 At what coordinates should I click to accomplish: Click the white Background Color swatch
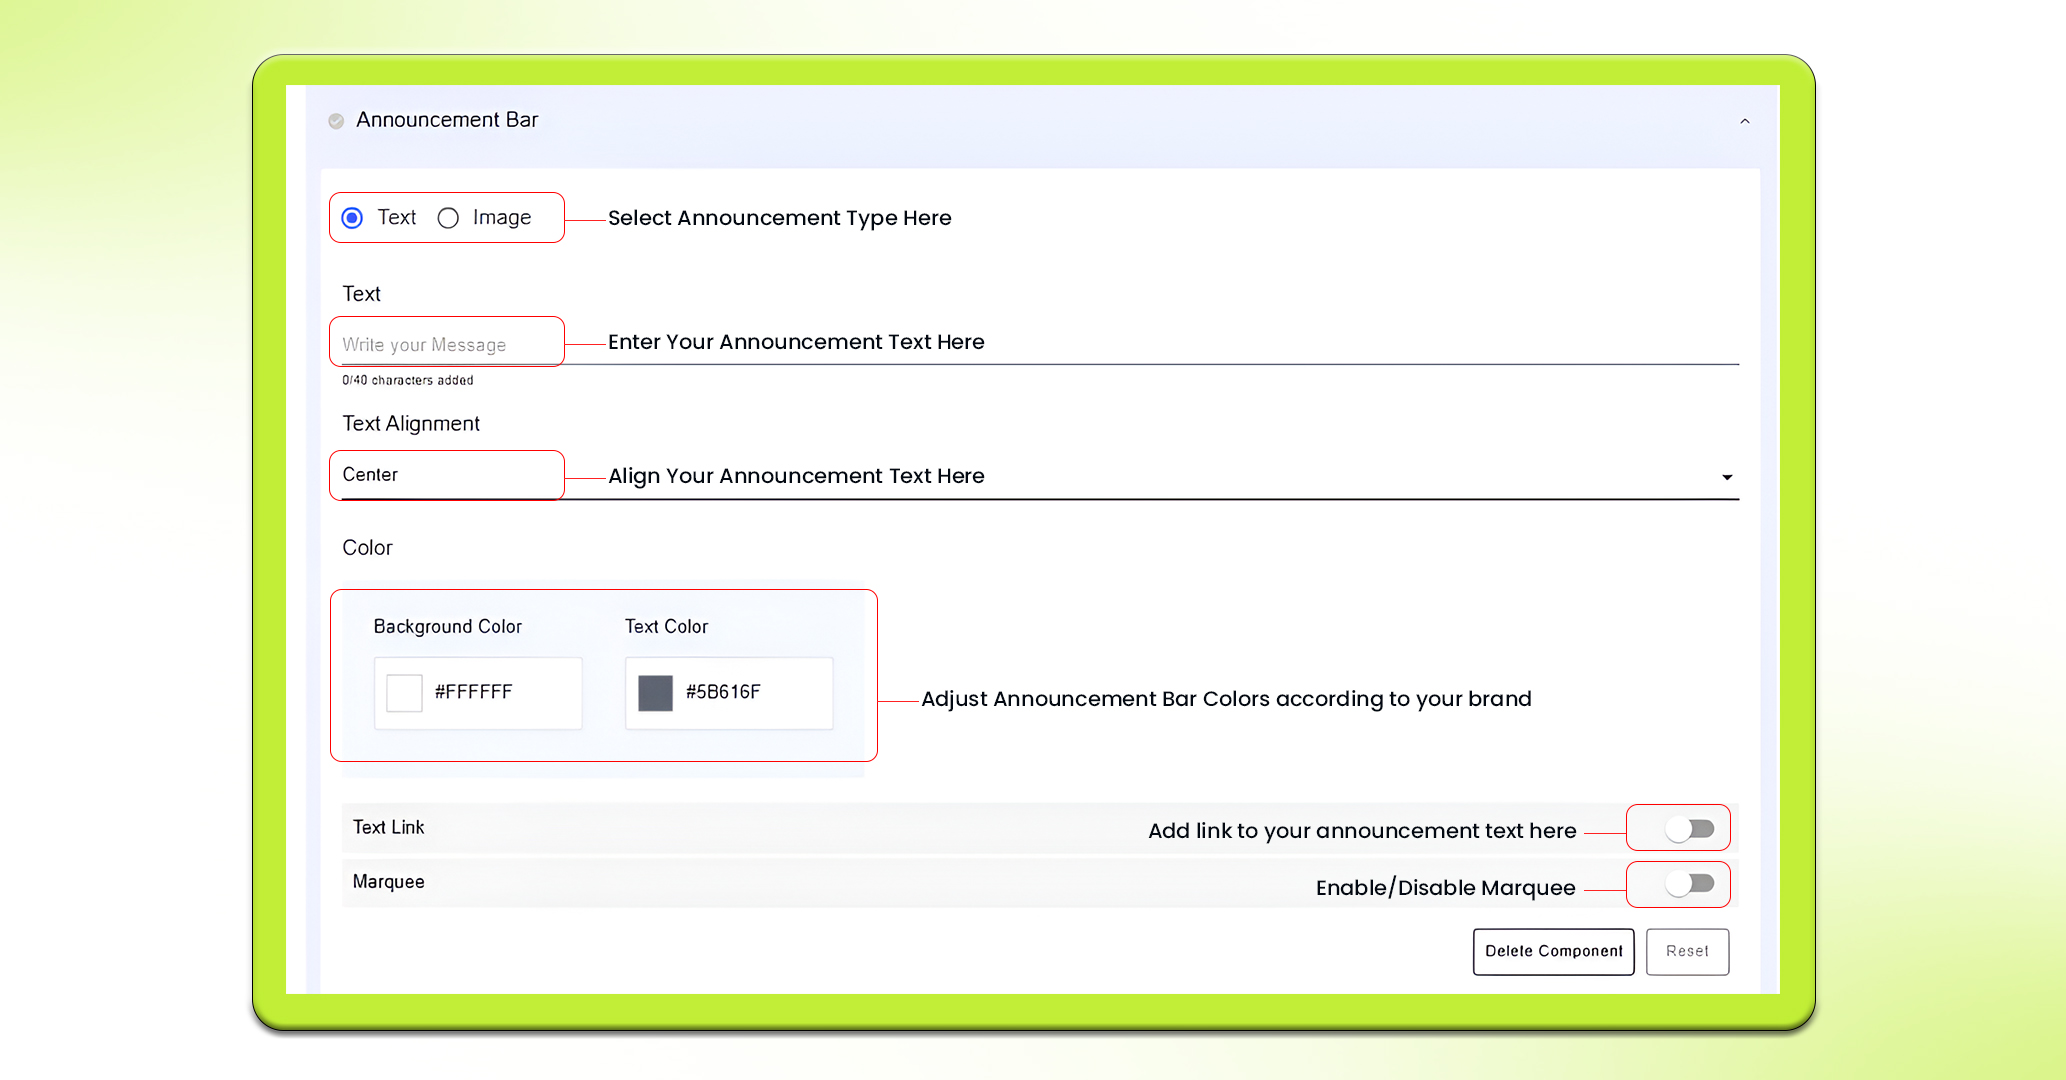(404, 692)
